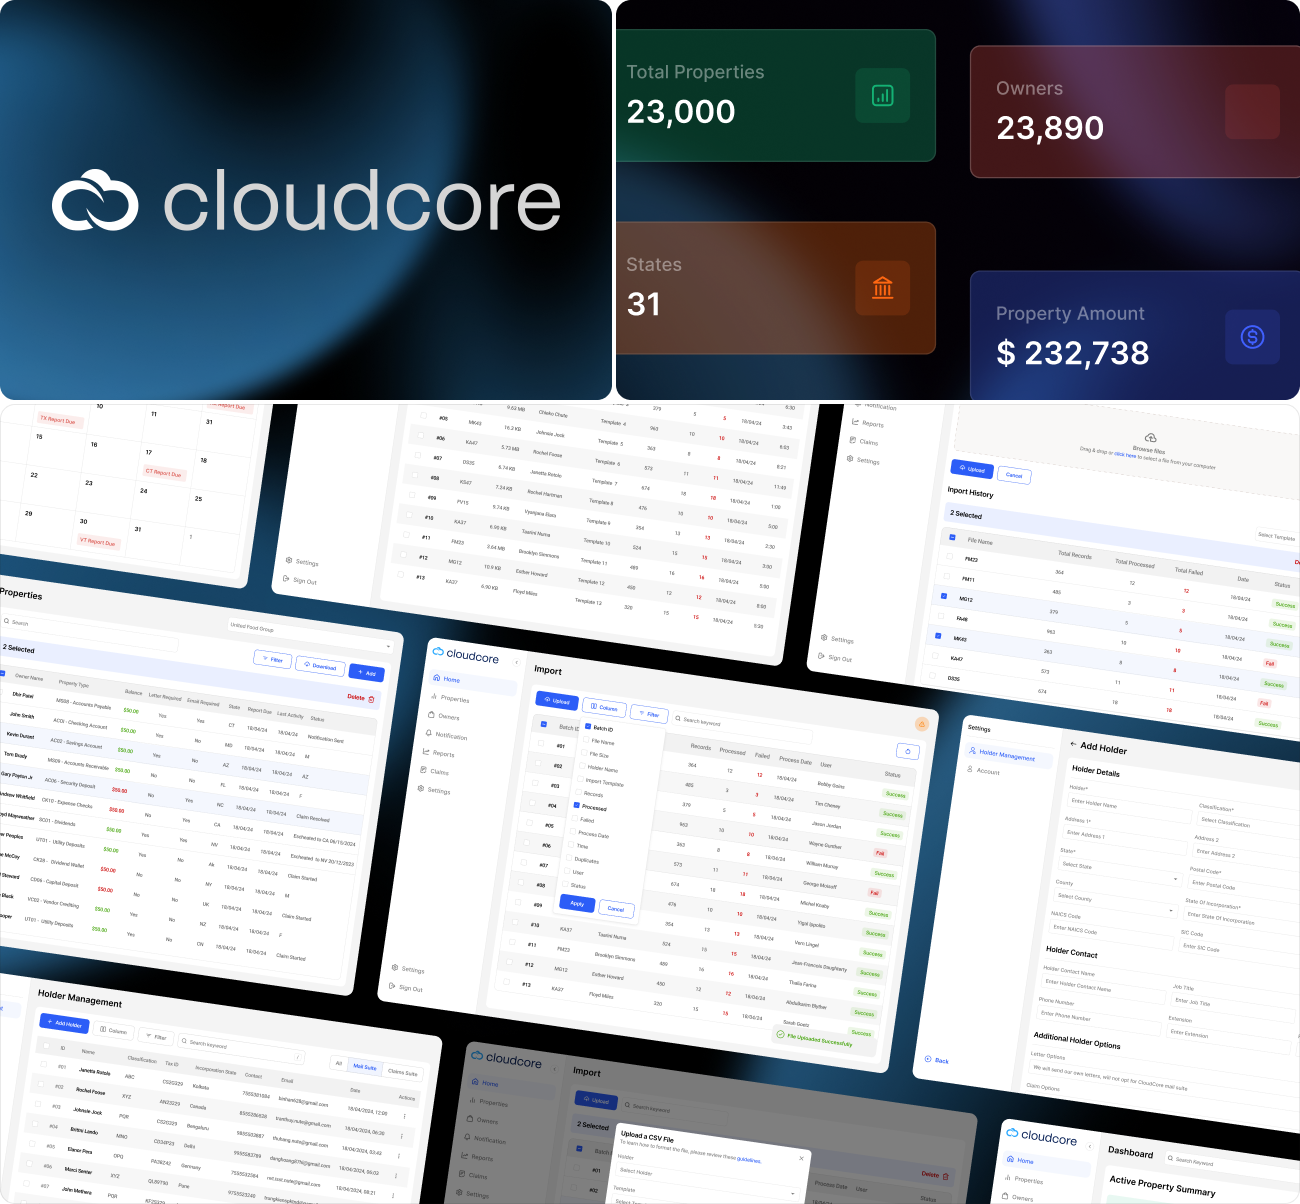Close the Upload a CSV File dialog
This screenshot has height=1204, width=1300.
(801, 1158)
